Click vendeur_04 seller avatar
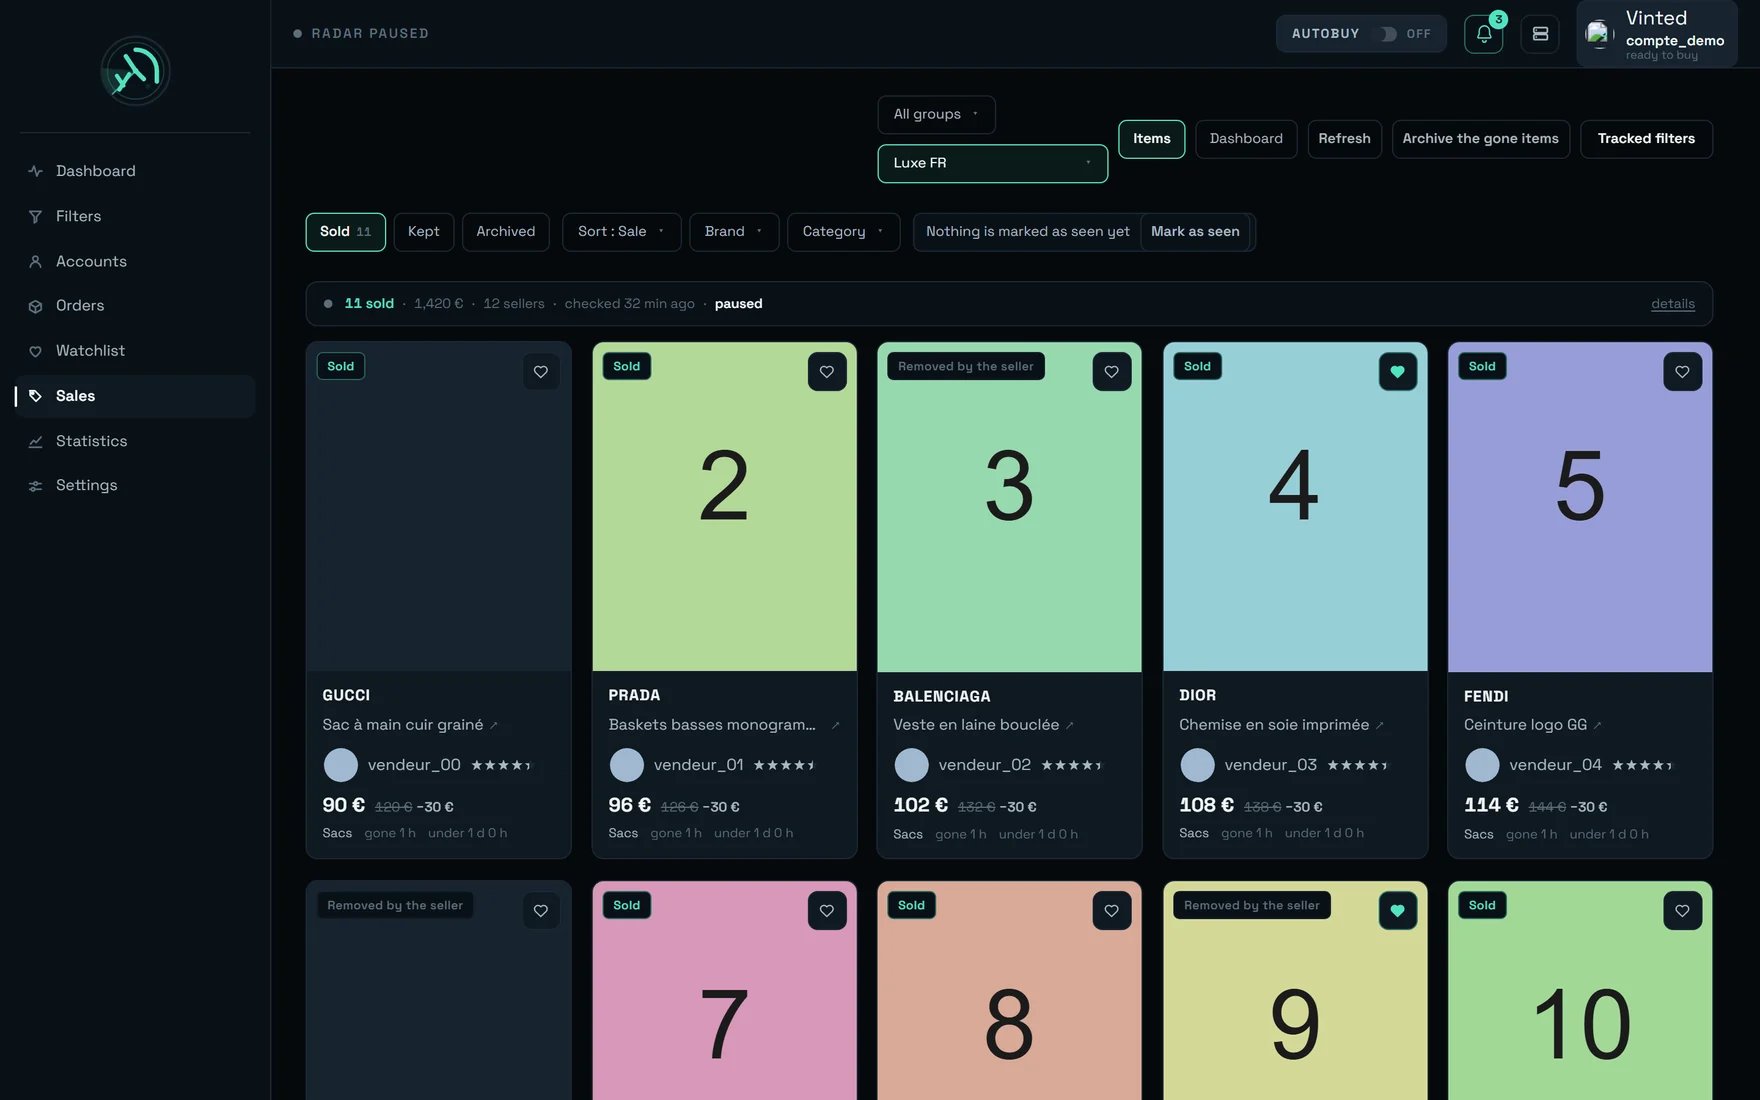The height and width of the screenshot is (1100, 1760). (x=1482, y=765)
